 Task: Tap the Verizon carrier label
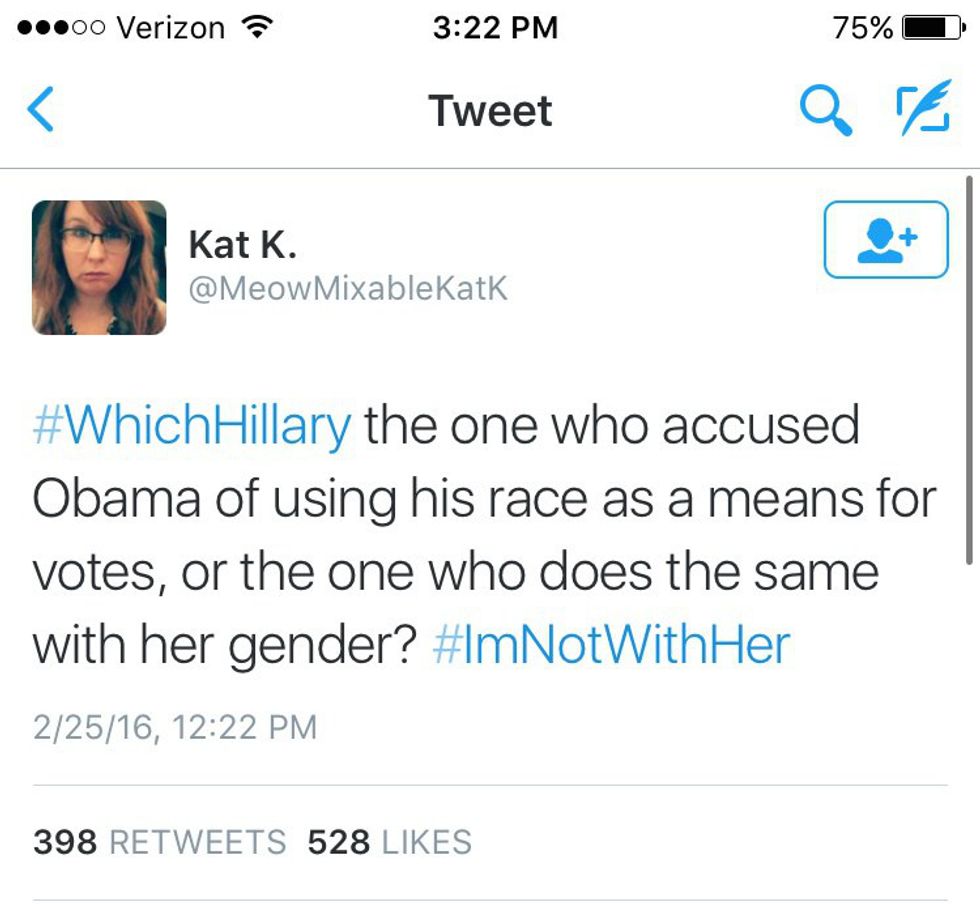coord(170,28)
